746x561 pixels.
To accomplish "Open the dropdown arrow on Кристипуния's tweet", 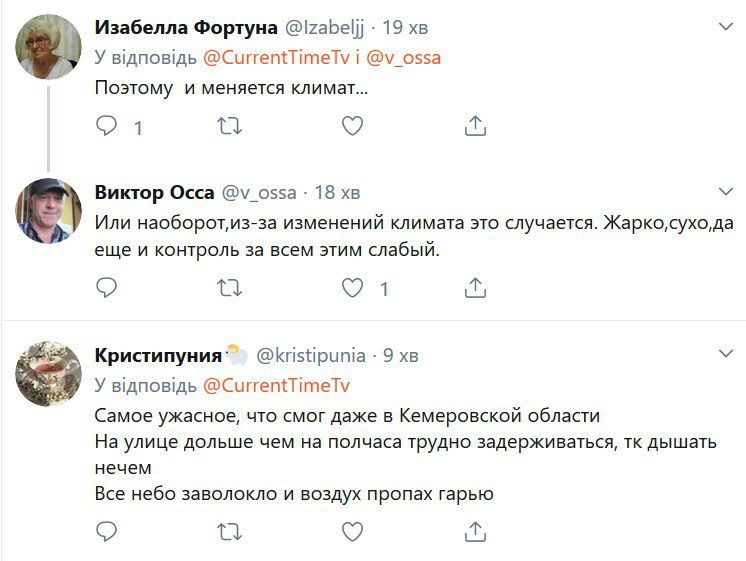I will click(727, 355).
